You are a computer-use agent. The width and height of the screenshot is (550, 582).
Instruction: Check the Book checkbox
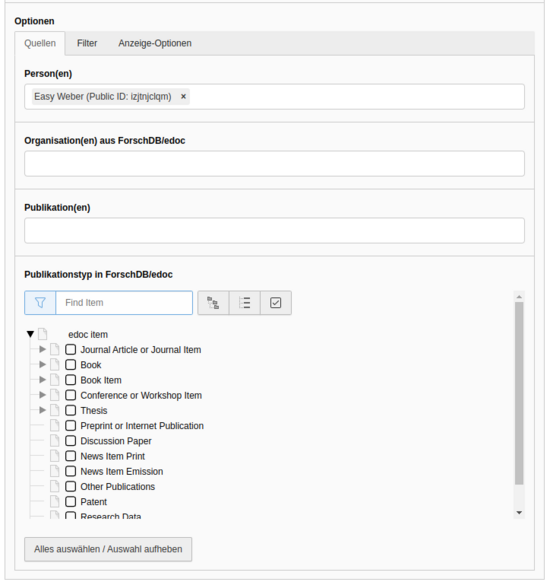pos(71,365)
